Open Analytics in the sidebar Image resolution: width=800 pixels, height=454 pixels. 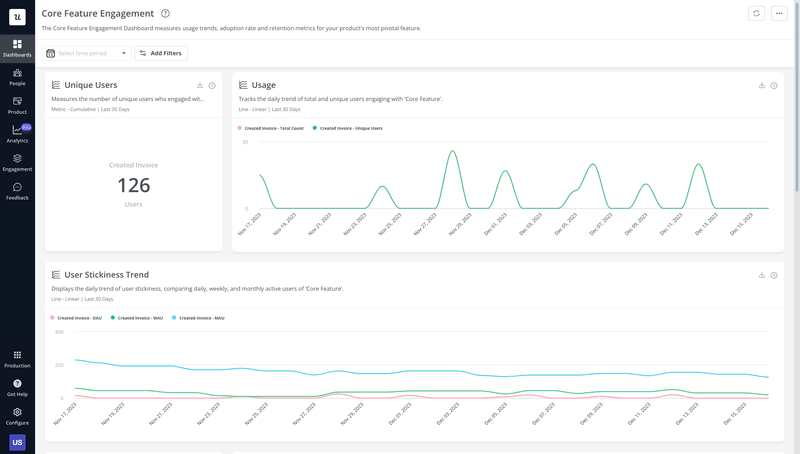[17, 133]
